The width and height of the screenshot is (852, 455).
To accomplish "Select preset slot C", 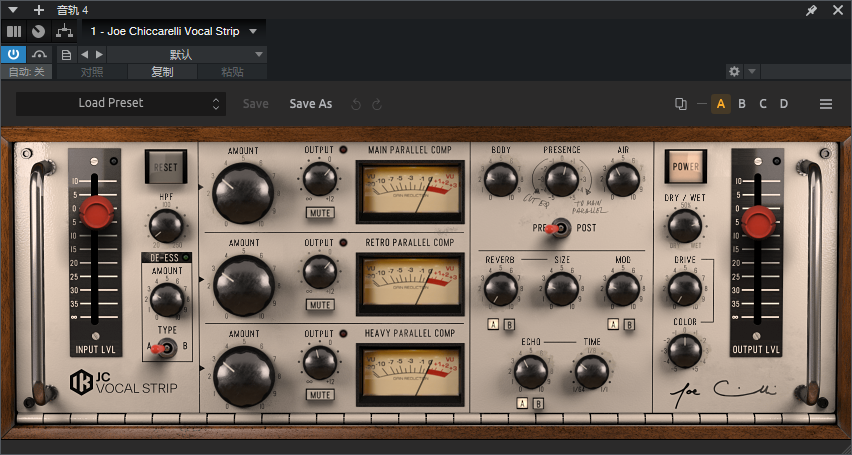I will pos(763,104).
